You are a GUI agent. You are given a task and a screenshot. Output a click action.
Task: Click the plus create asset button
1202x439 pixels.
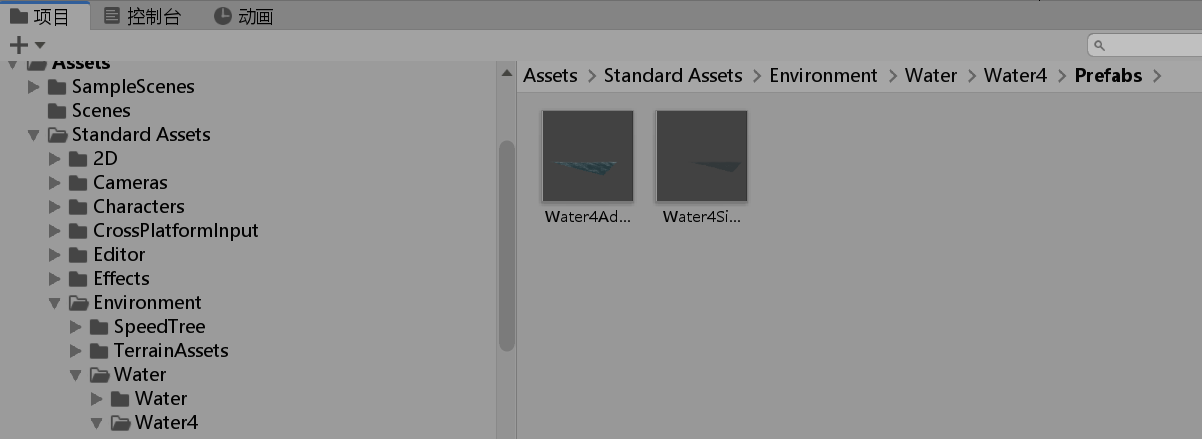pyautogui.click(x=18, y=45)
